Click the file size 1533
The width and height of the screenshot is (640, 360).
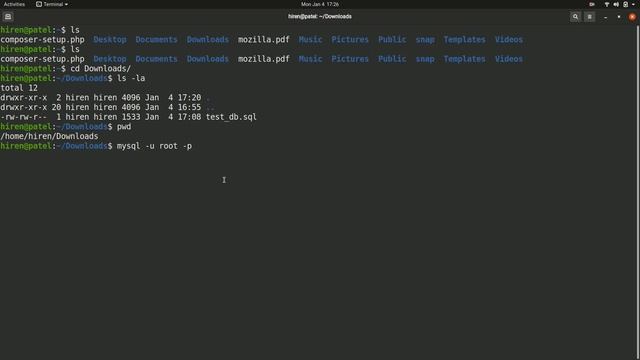(131, 117)
